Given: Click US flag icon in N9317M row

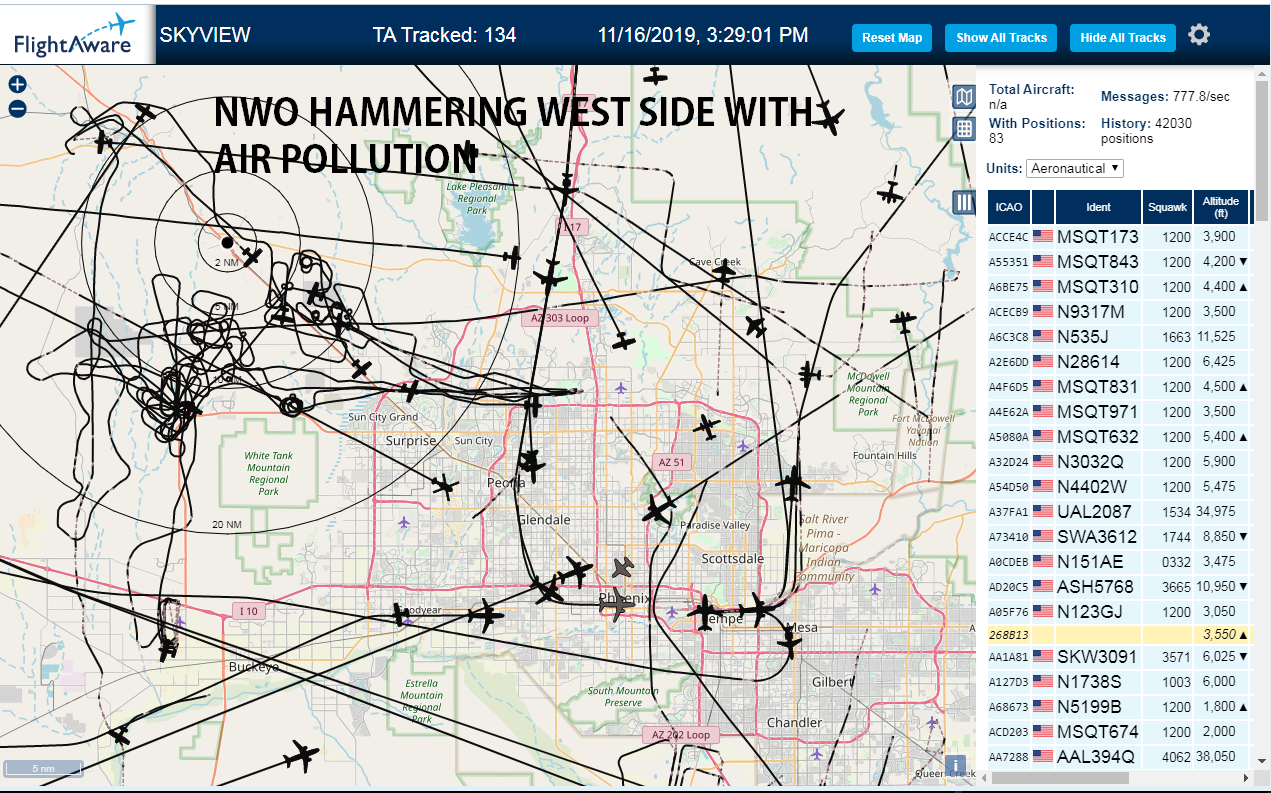Looking at the screenshot, I should 1043,311.
